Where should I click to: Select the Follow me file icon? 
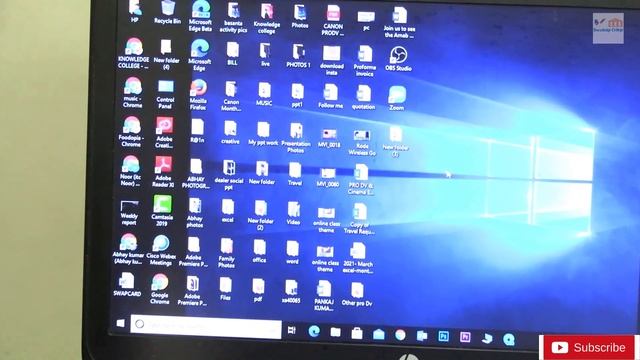coord(330,96)
